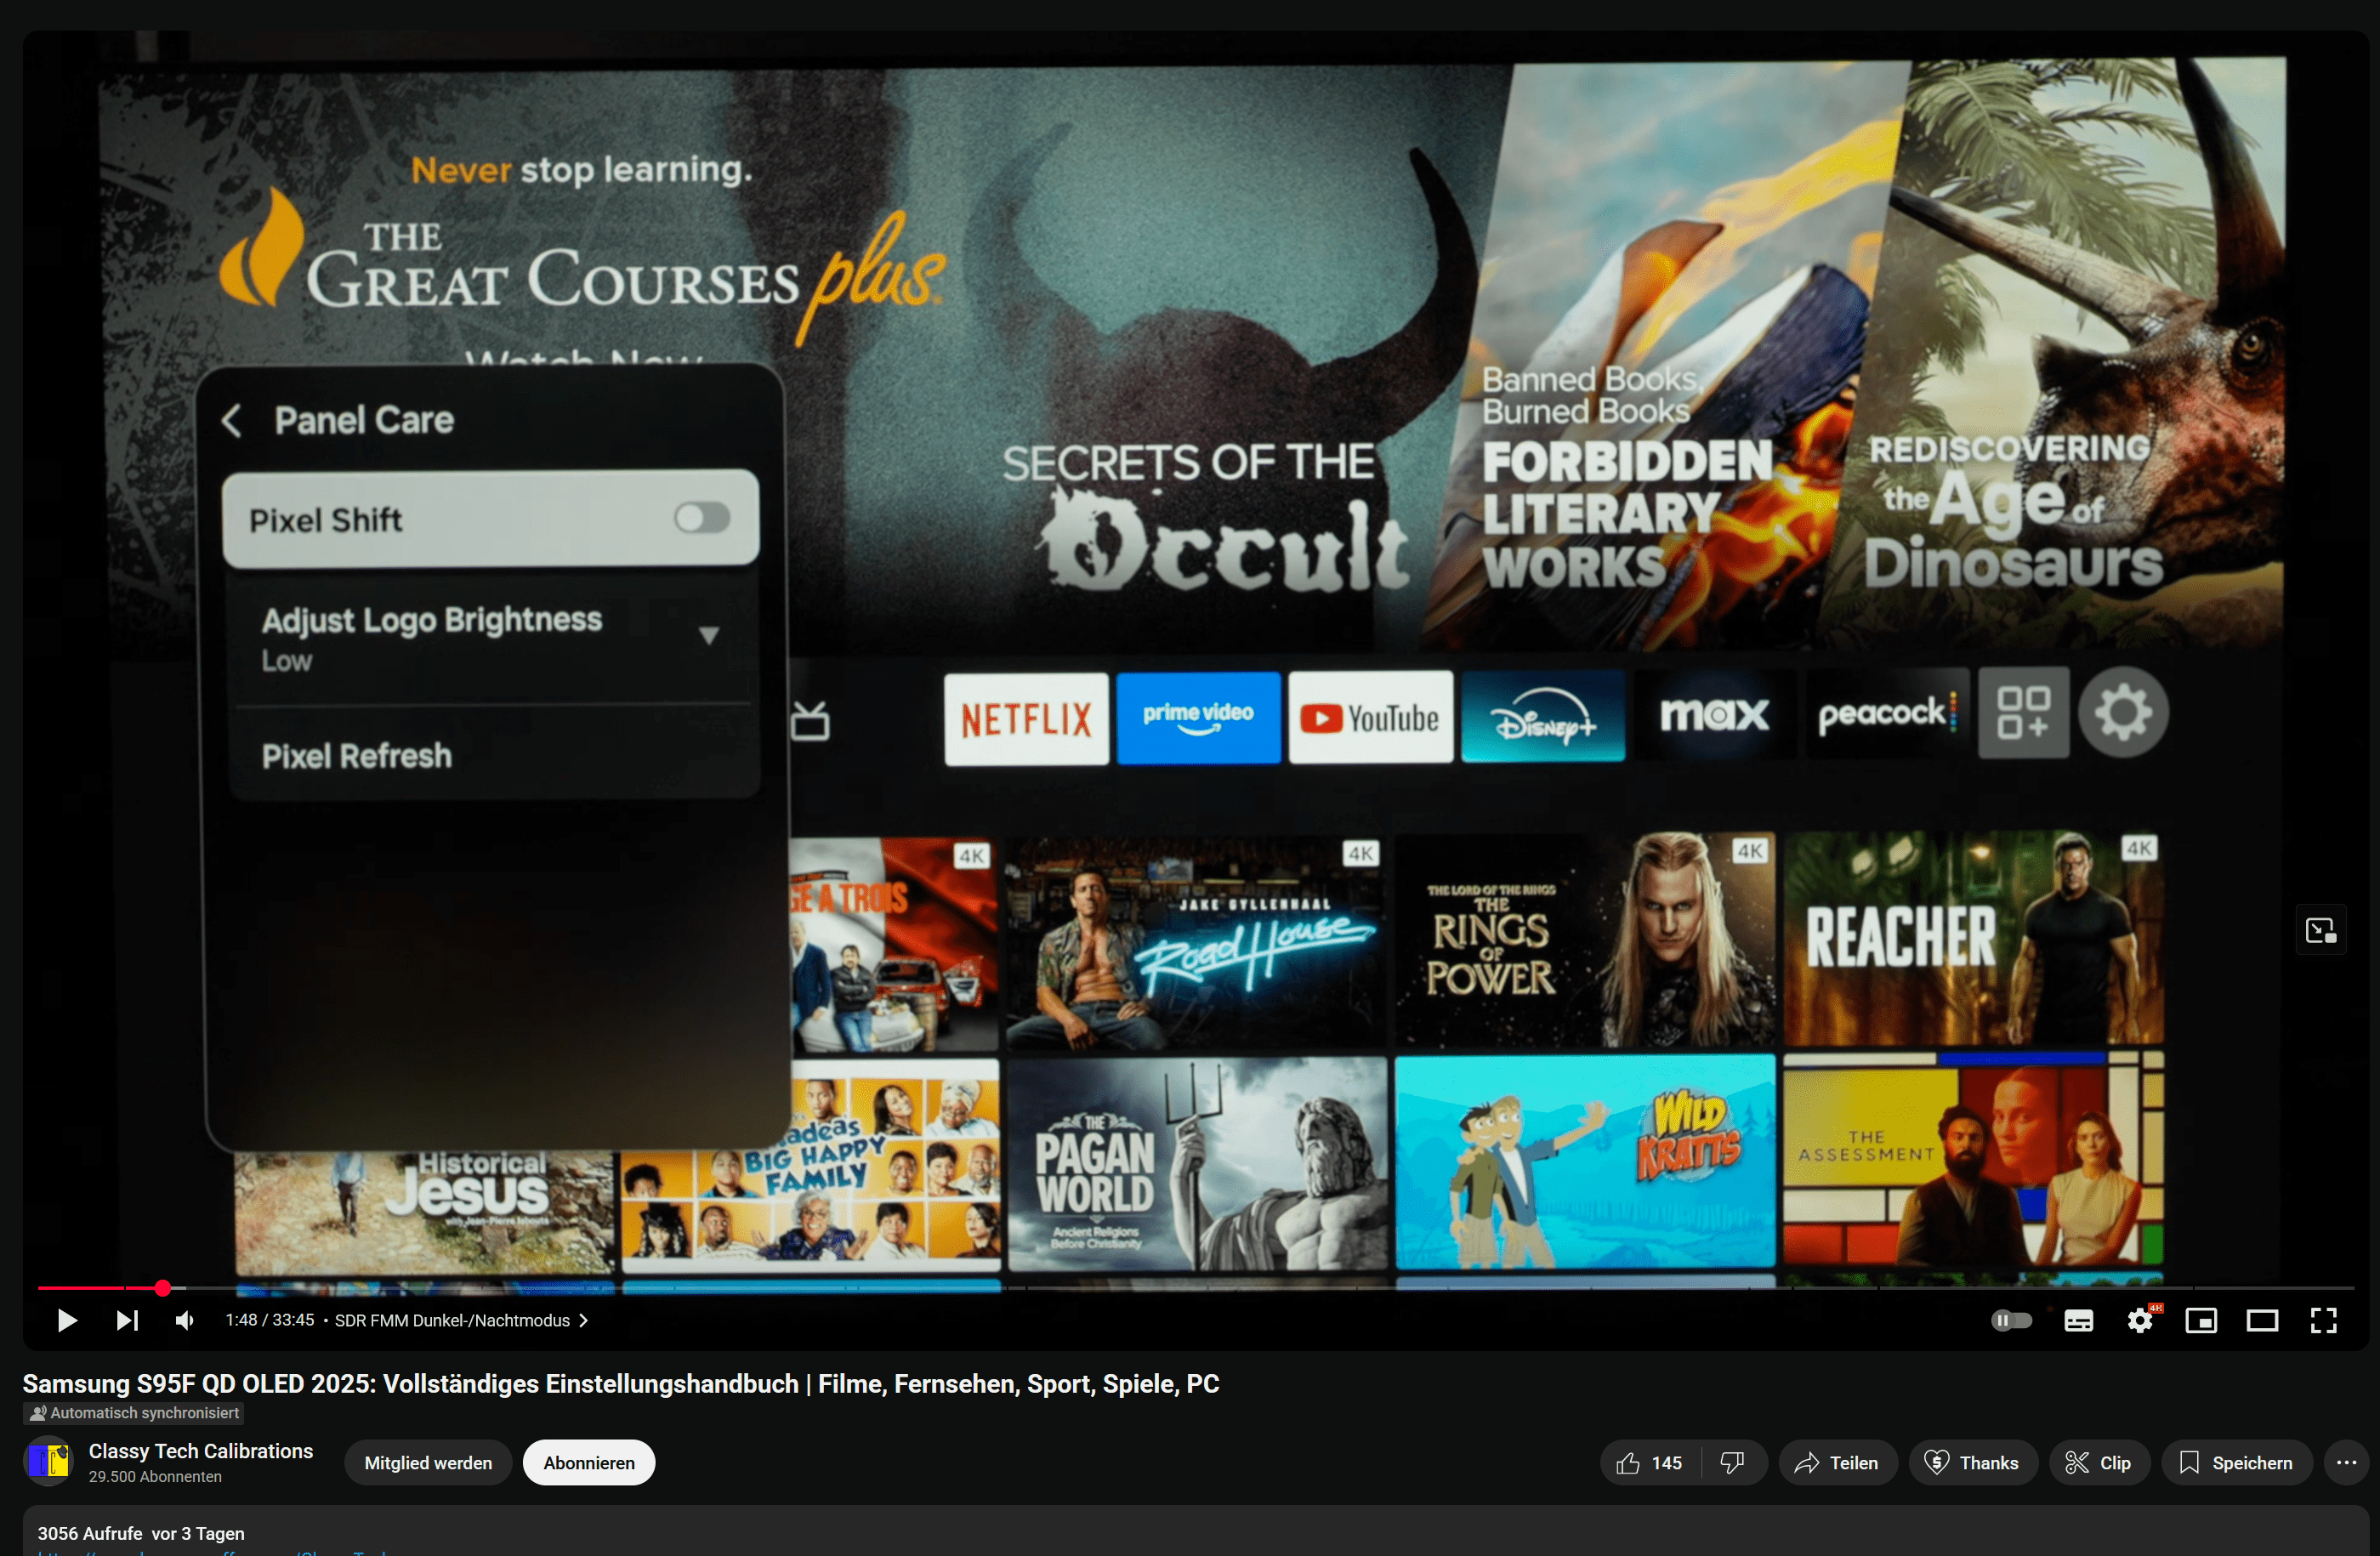Select the Wild Kratts thumbnail
Screen dimensions: 2380x1556
[x=1585, y=1161]
